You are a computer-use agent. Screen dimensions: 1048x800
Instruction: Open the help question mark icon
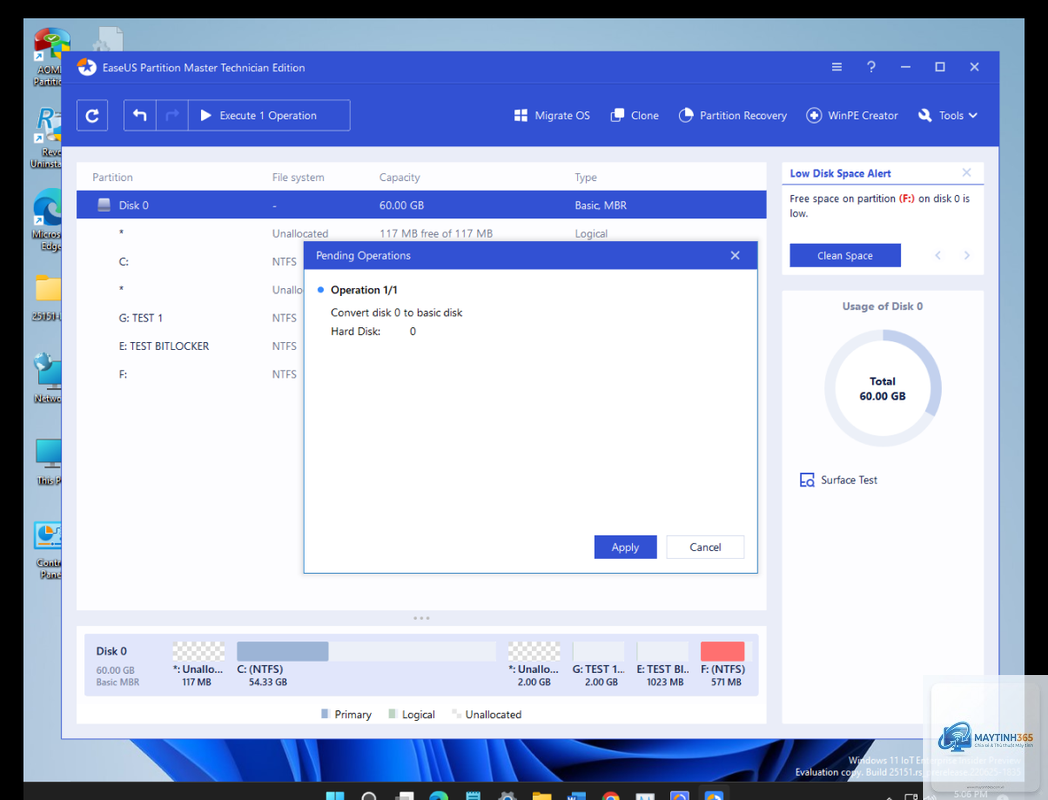pos(871,67)
